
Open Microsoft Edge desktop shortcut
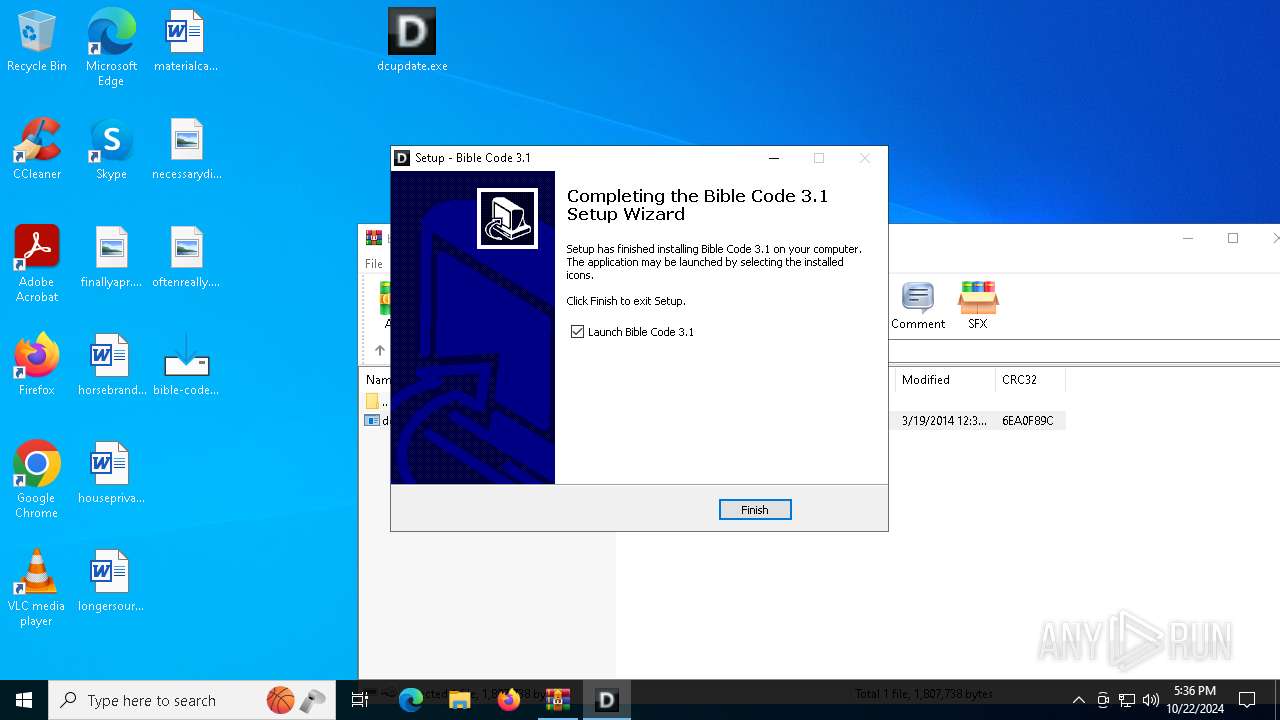[111, 47]
